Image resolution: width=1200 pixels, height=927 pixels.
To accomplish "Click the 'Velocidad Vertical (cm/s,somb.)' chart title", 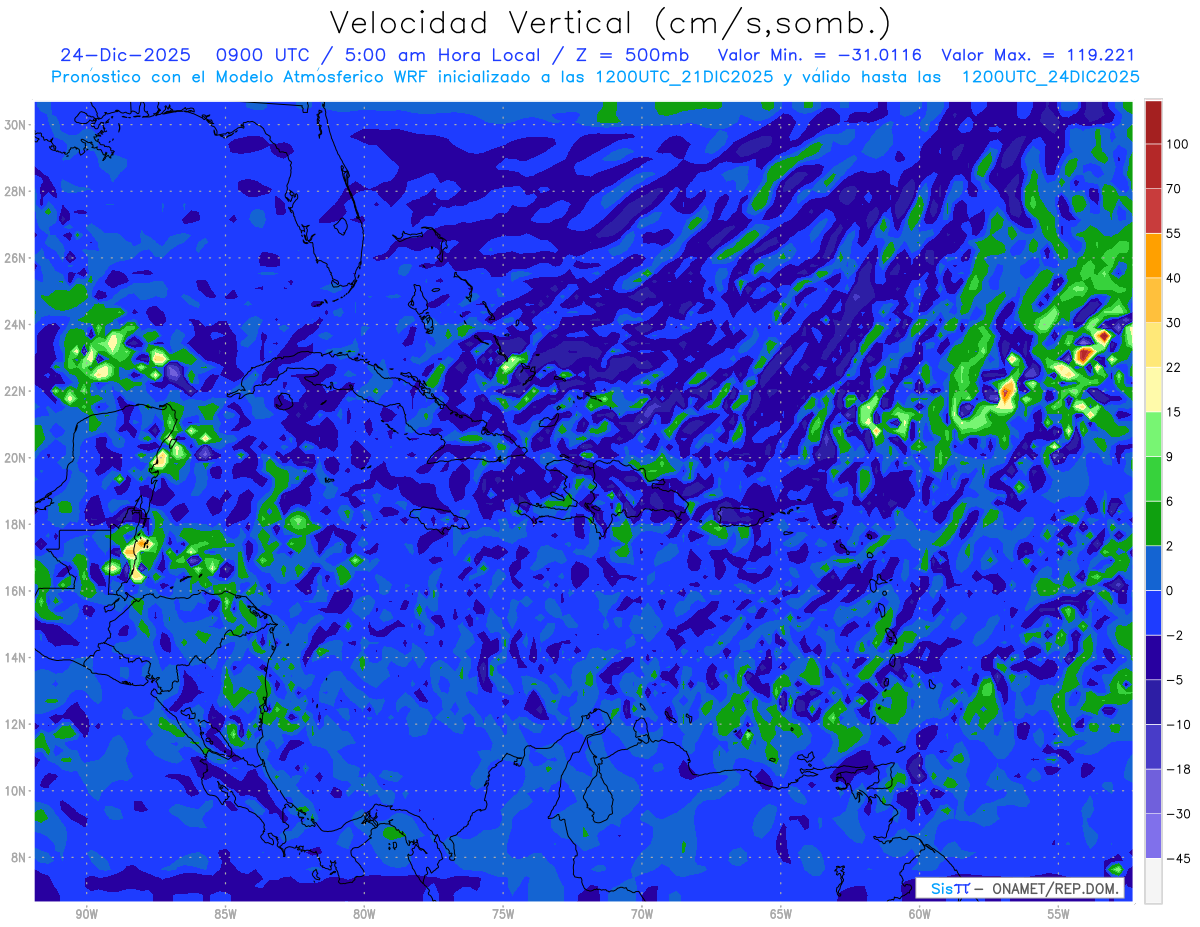I will click(x=610, y=23).
